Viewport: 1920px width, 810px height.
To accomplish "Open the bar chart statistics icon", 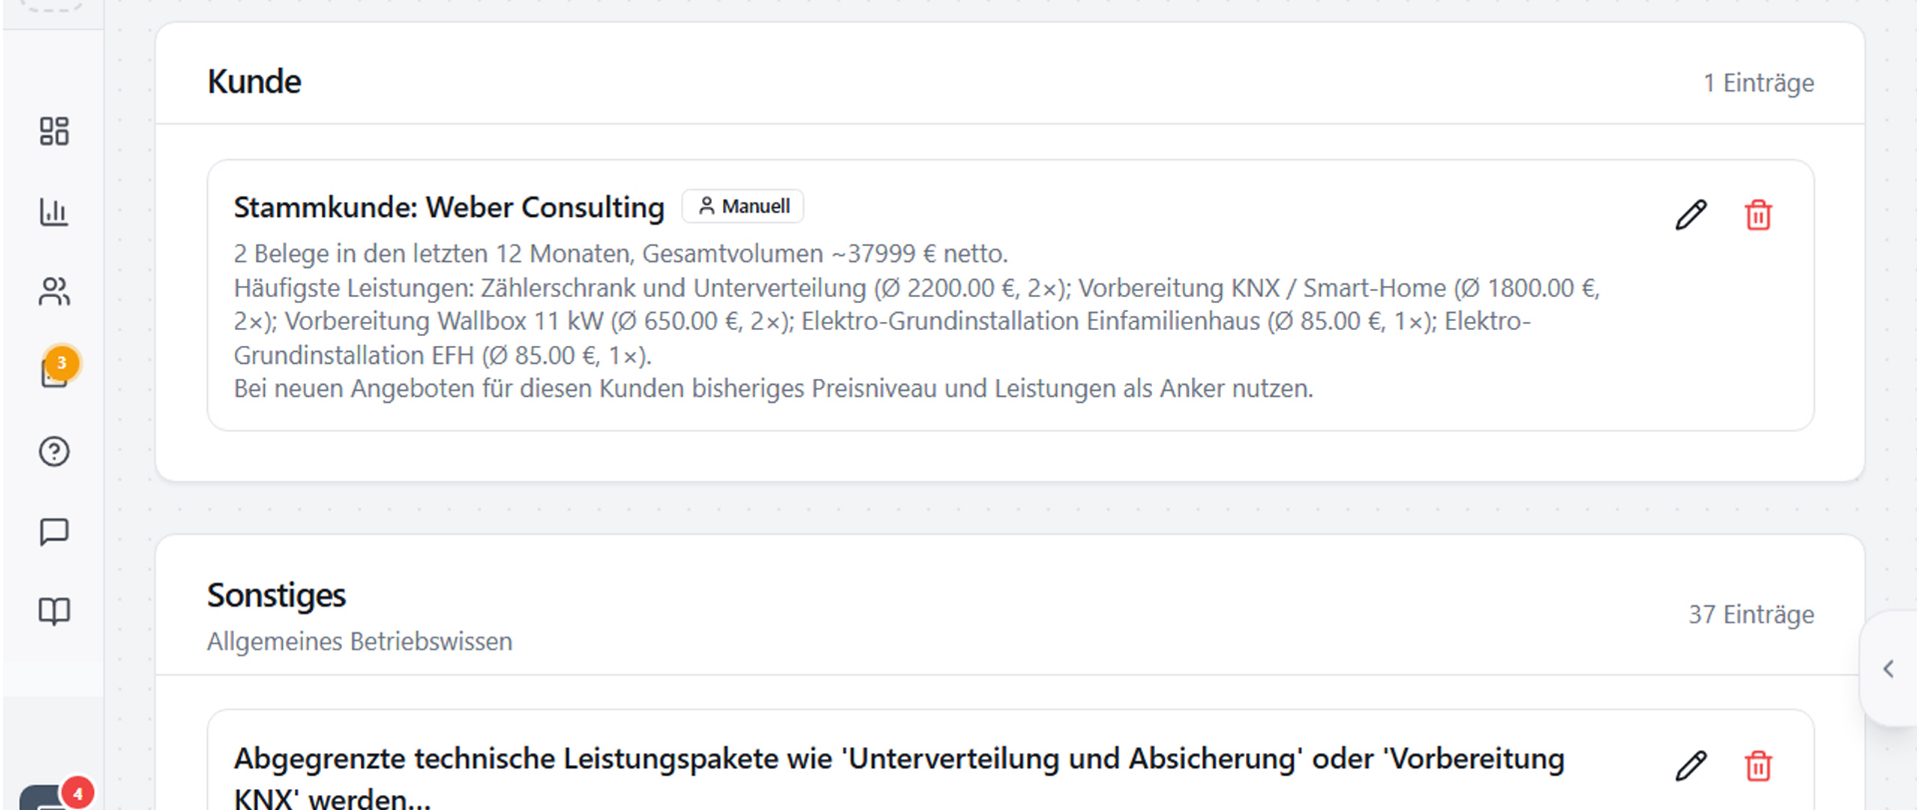I will [54, 212].
